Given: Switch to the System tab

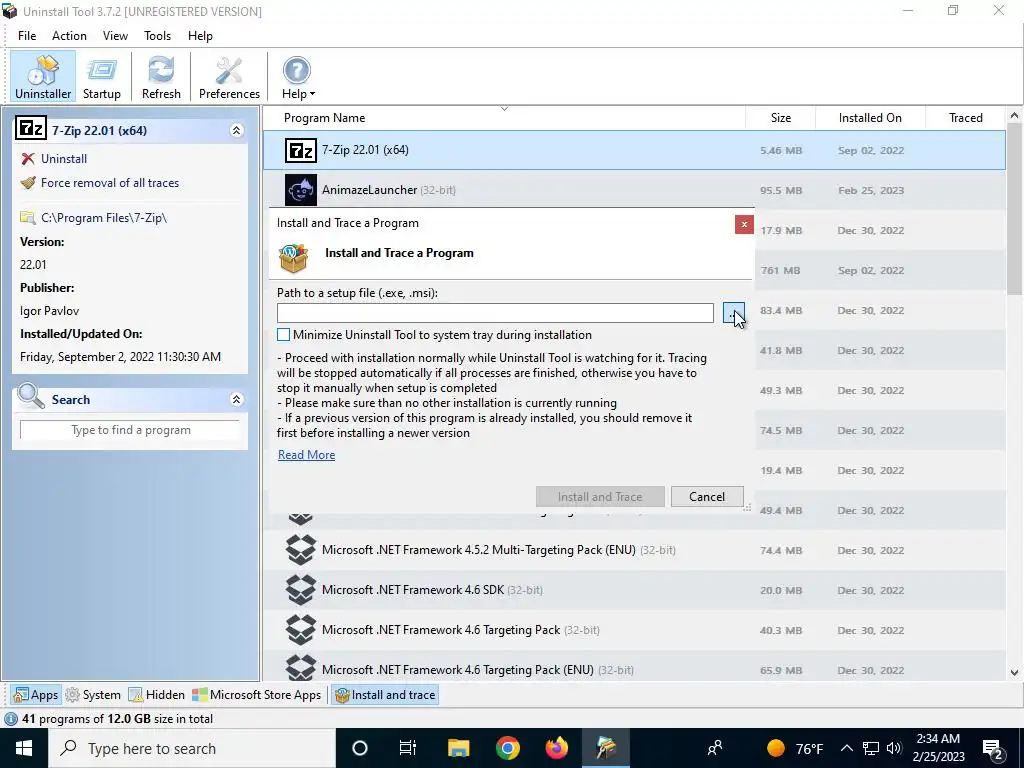Looking at the screenshot, I should (x=93, y=695).
